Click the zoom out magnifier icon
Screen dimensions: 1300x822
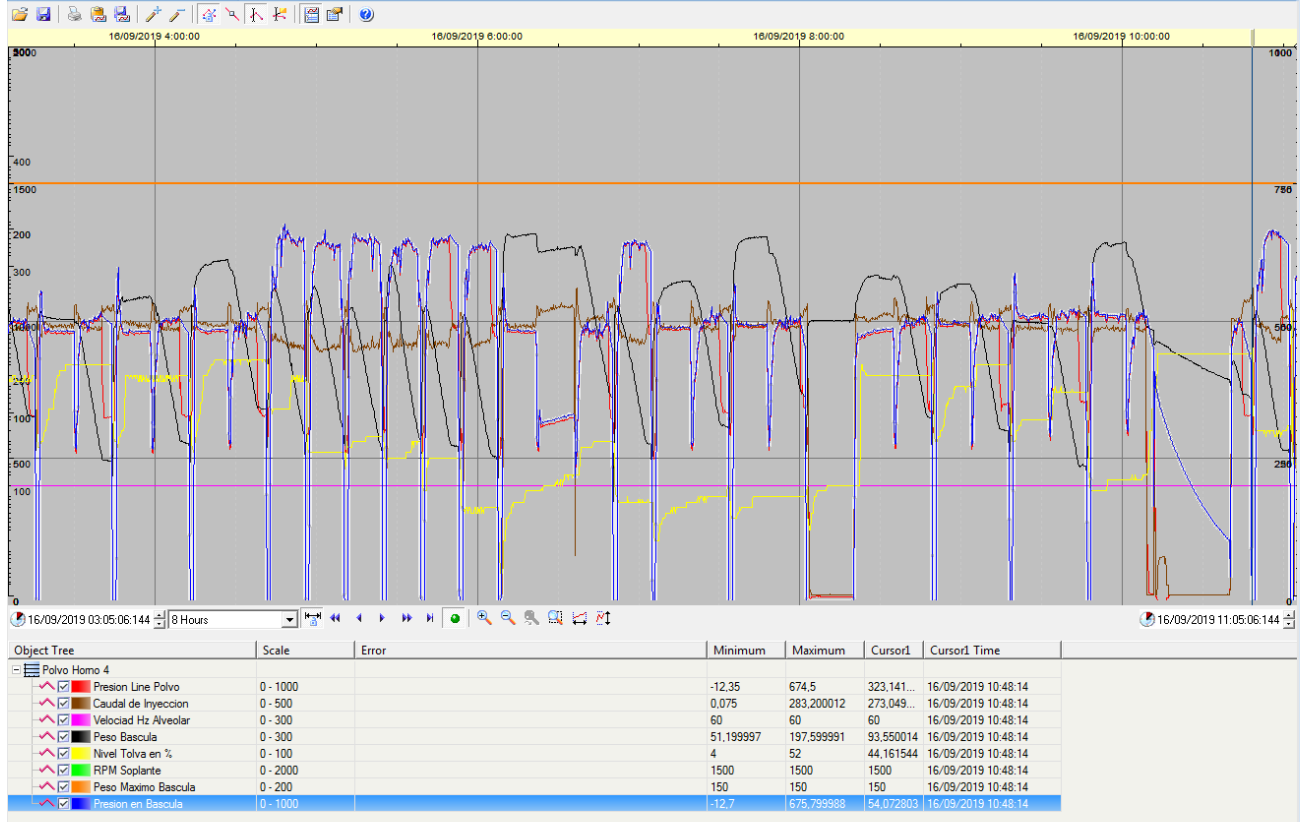coord(508,618)
